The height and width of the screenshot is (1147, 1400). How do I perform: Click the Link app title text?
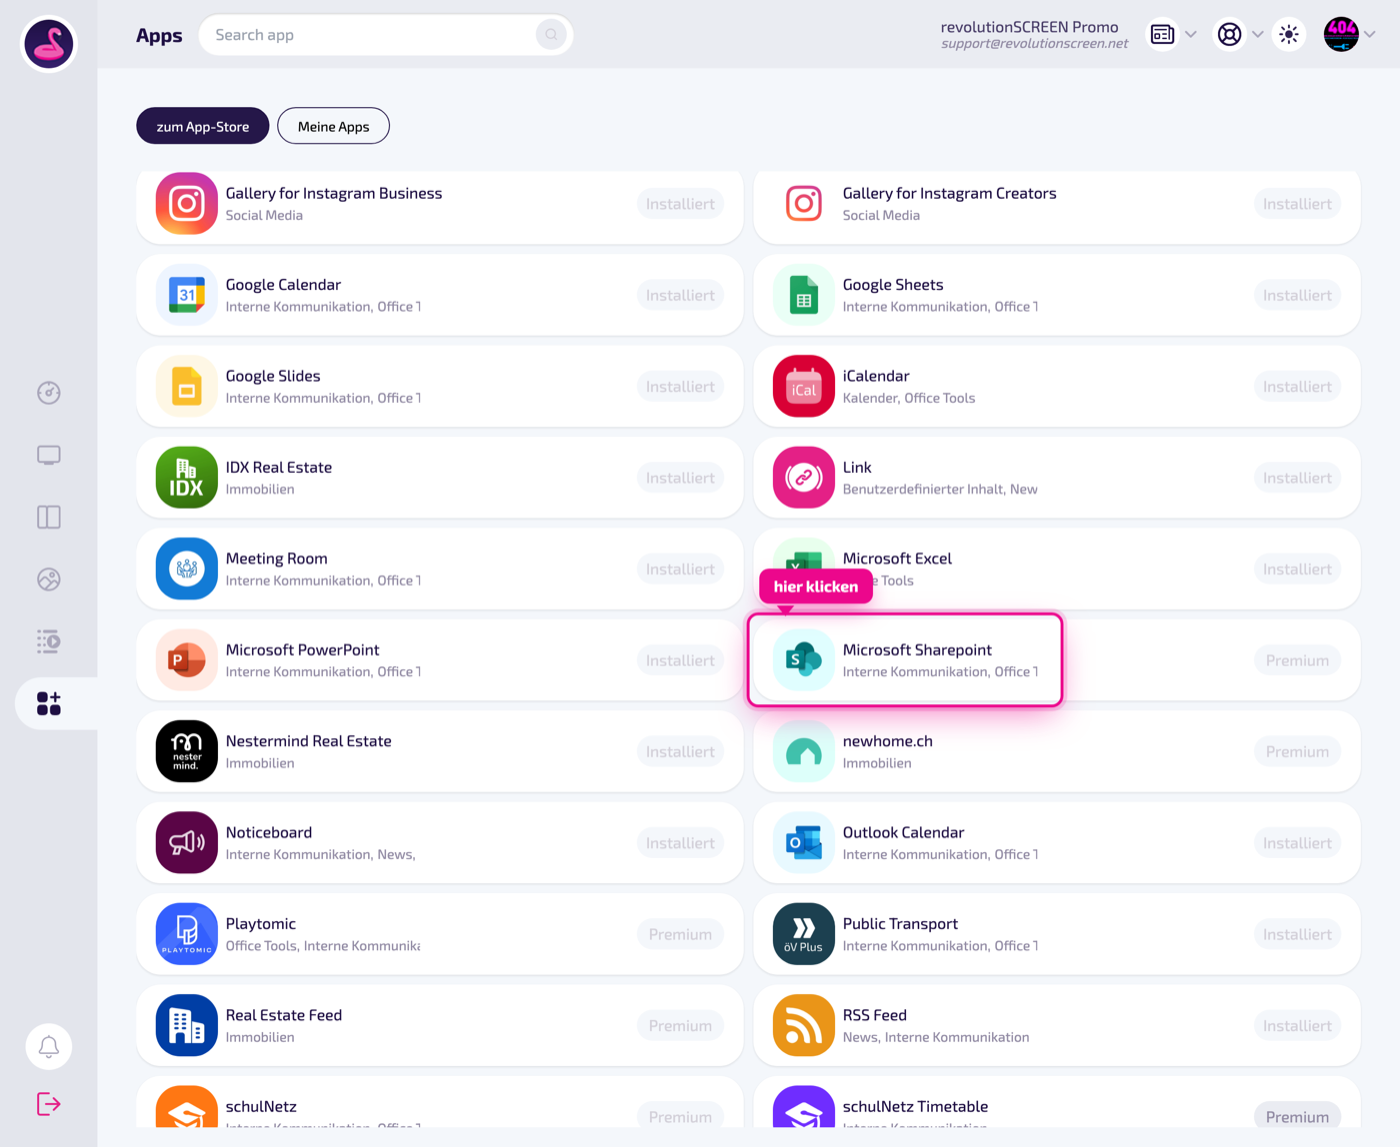click(857, 467)
